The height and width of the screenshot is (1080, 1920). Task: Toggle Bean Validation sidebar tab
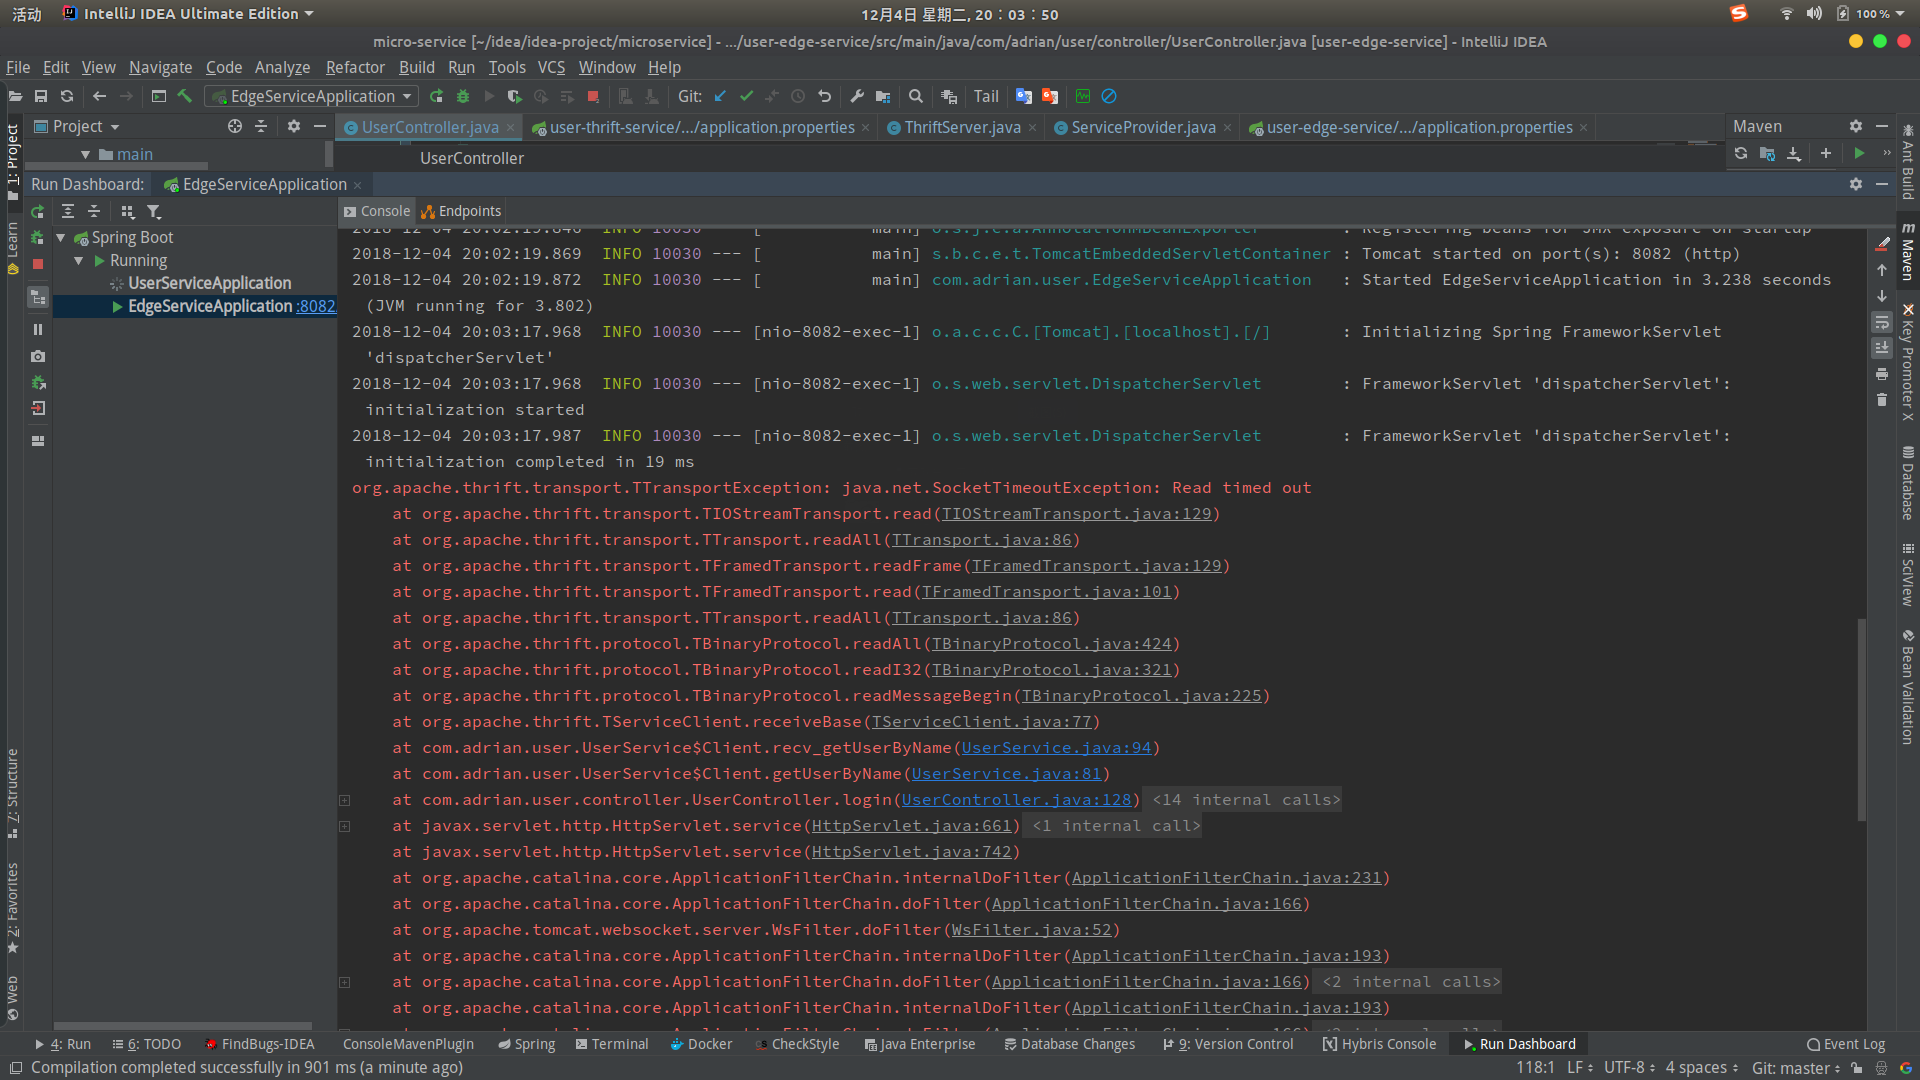click(x=1908, y=688)
